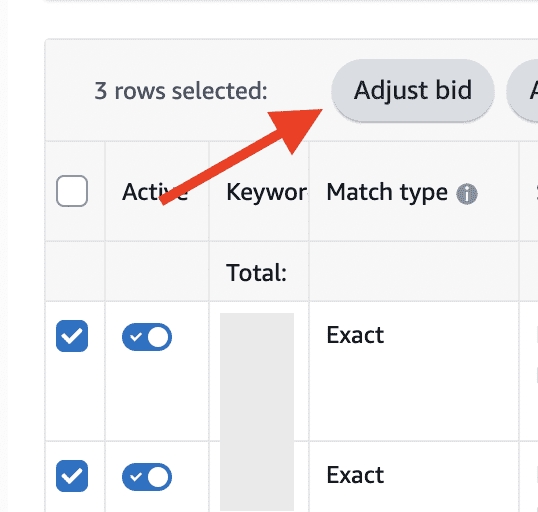Click the Adjust bid button
Viewport: 538px width, 512px height.
point(413,91)
